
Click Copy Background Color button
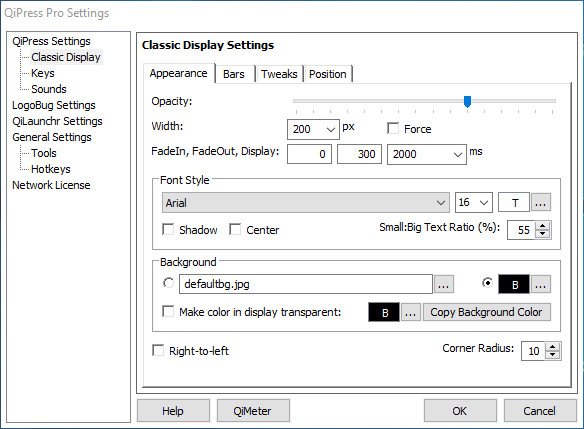pos(486,312)
